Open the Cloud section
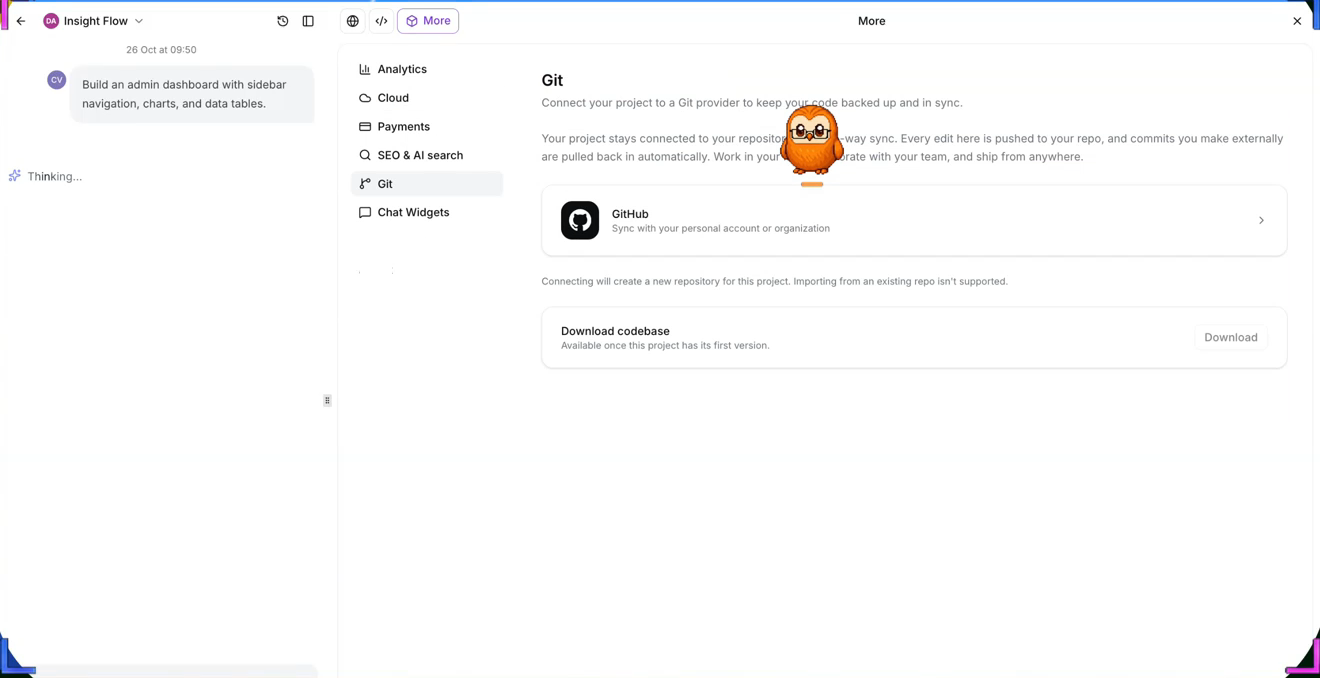This screenshot has width=1320, height=678. coord(427,98)
